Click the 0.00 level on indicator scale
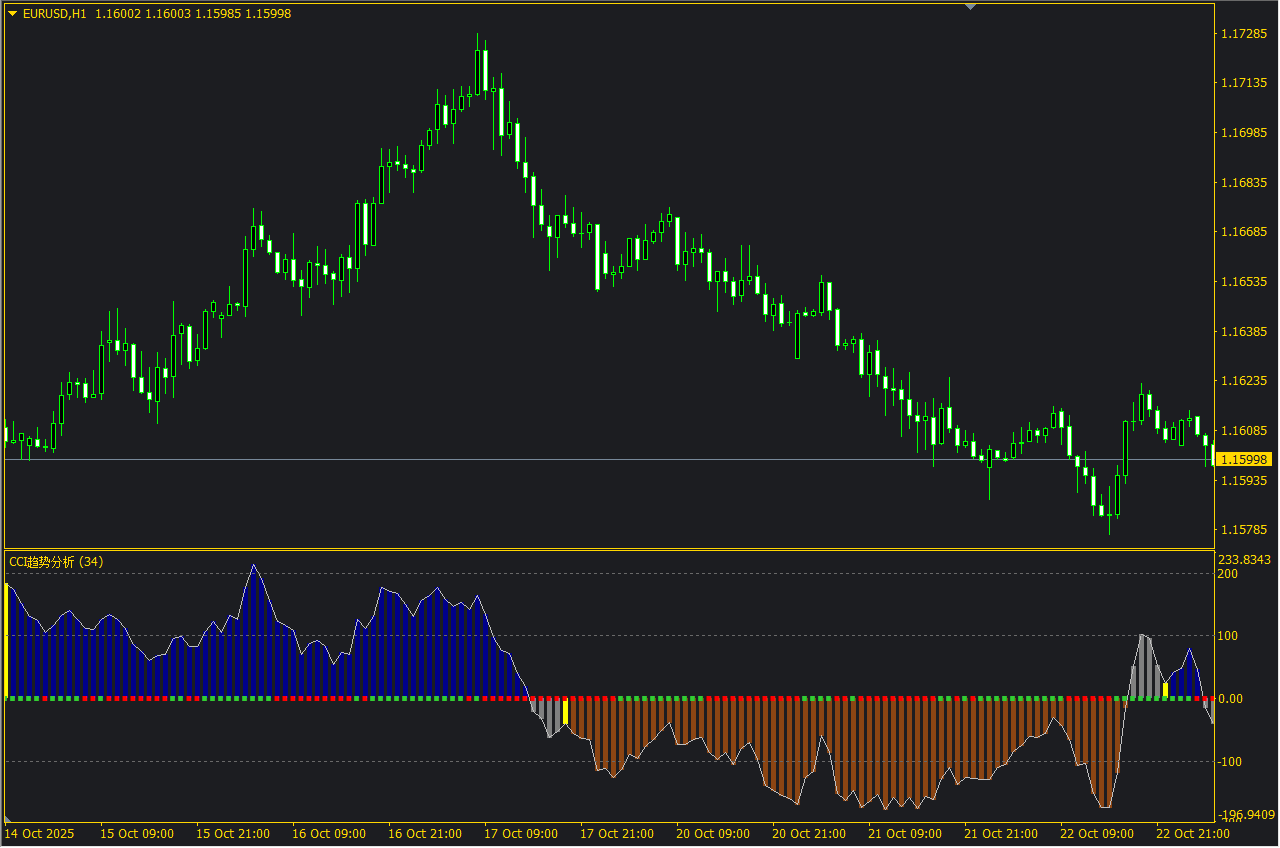The image size is (1280, 848). [x=1230, y=699]
